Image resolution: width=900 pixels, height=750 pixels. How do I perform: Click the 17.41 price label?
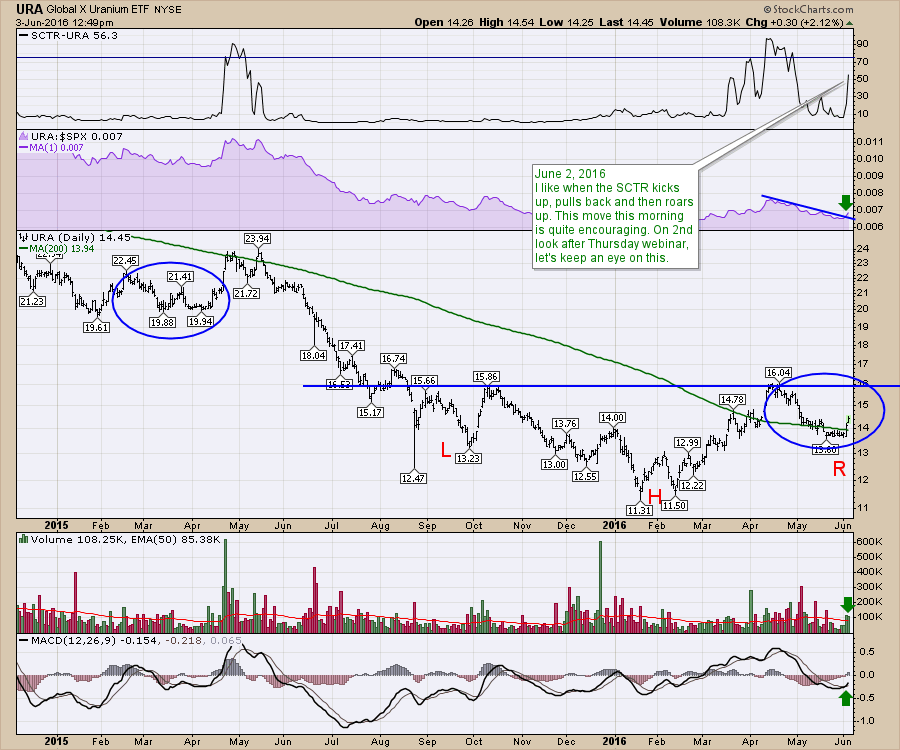(351, 345)
